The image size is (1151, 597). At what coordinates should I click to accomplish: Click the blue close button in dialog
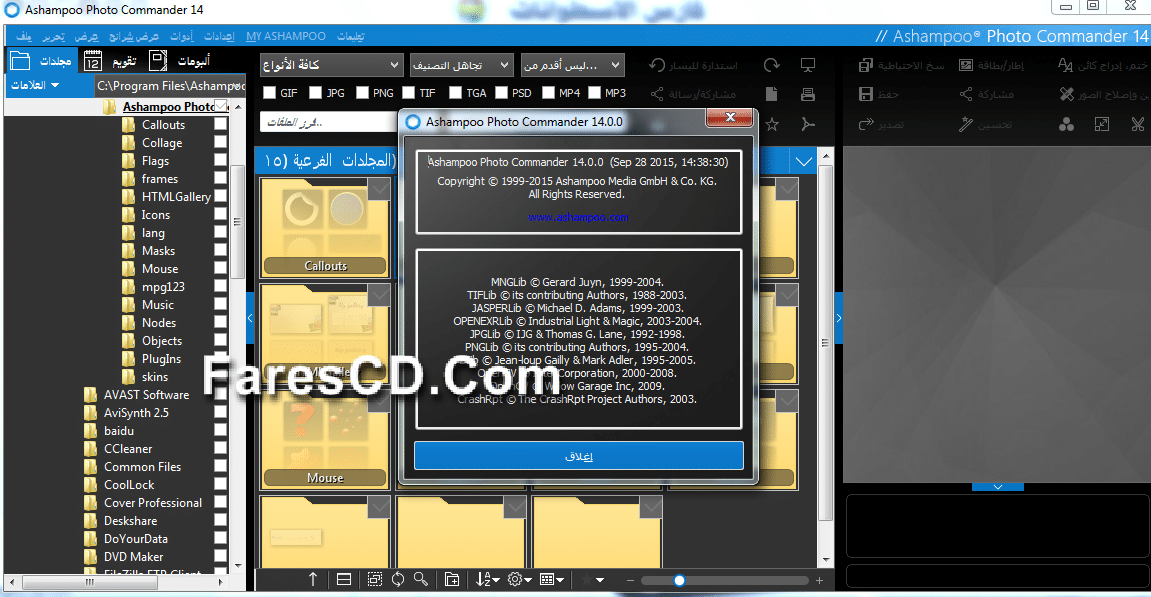(x=578, y=456)
